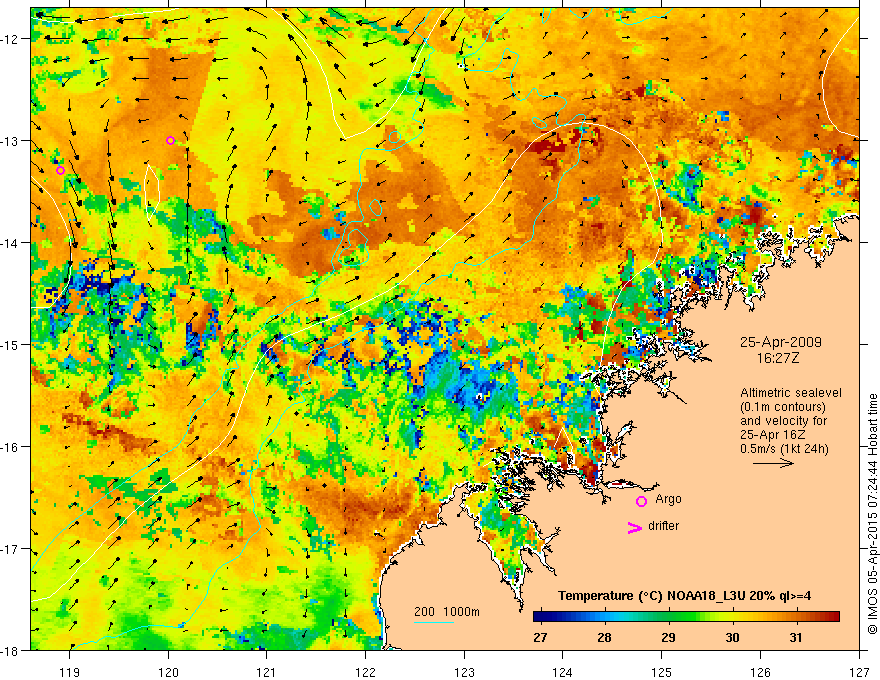Viewport: 880px width, 680px height.
Task: Click the '-12' latitude axis label
Action: tap(11, 39)
